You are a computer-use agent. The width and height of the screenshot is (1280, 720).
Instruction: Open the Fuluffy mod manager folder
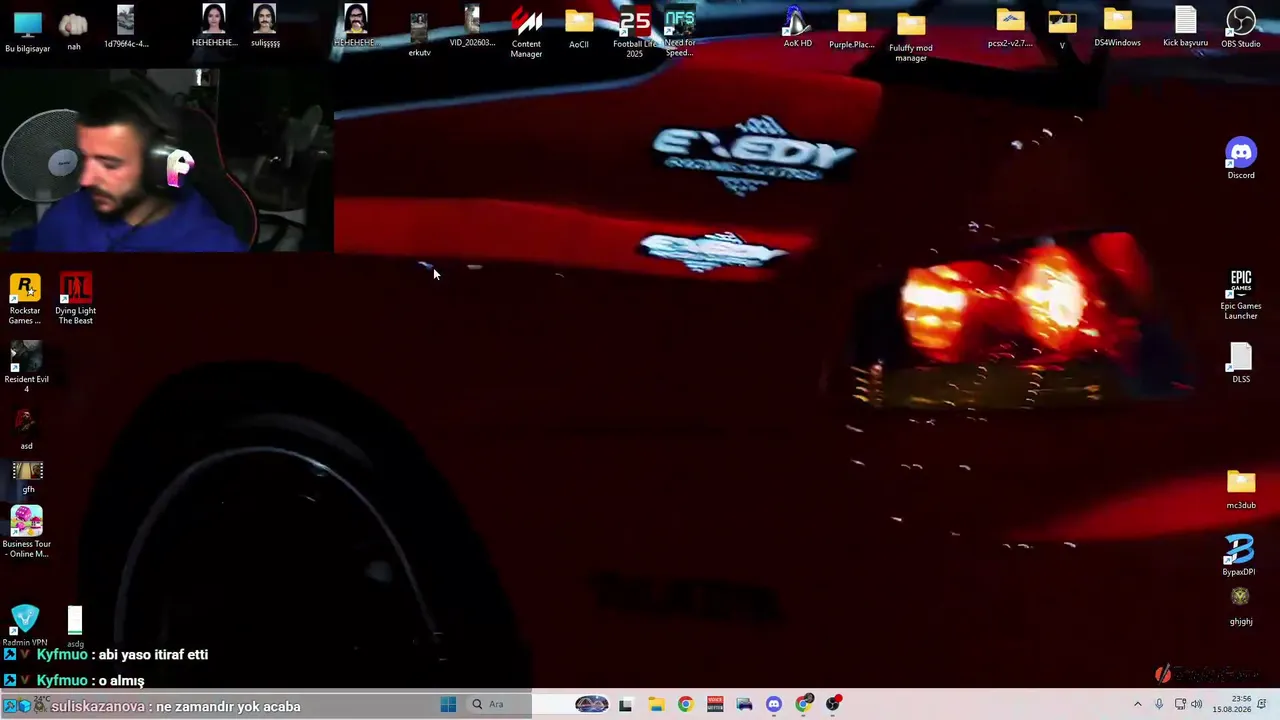point(910,37)
